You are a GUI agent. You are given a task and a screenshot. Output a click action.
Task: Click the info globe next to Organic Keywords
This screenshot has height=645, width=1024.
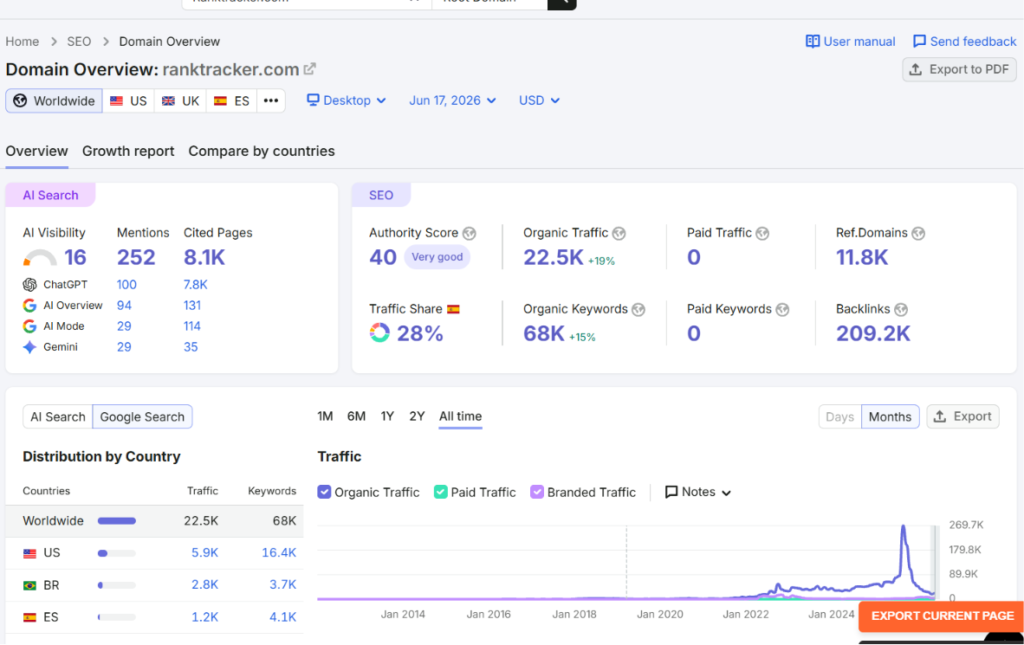(x=639, y=309)
